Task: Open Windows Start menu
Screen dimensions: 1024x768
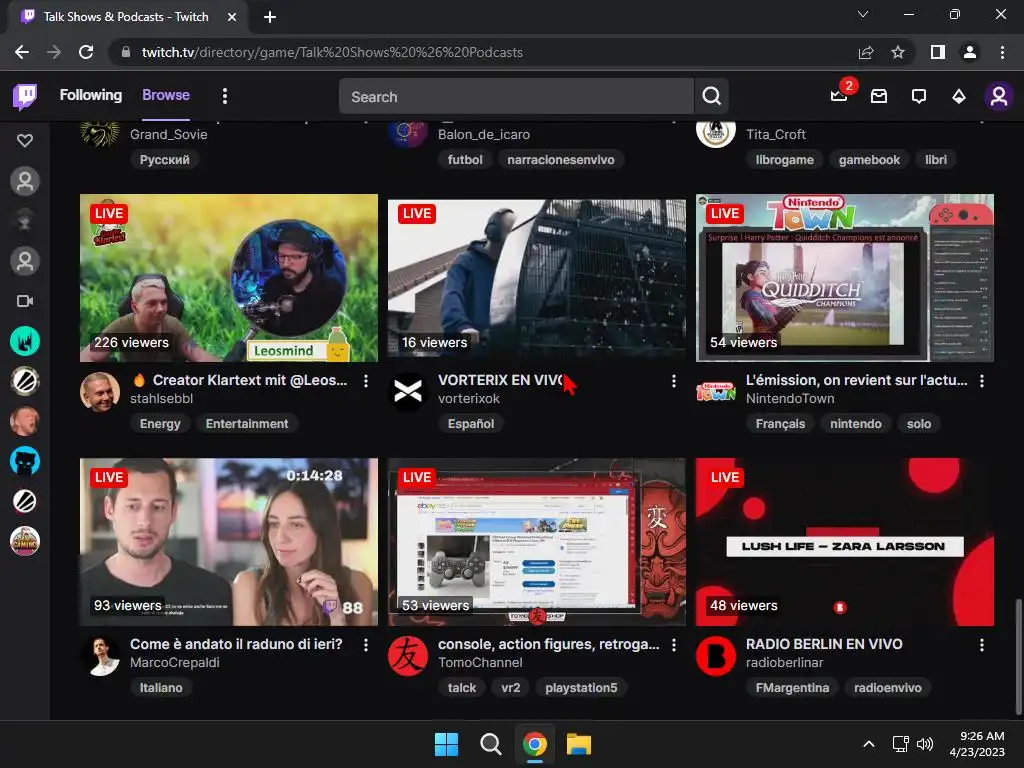Action: 447,744
